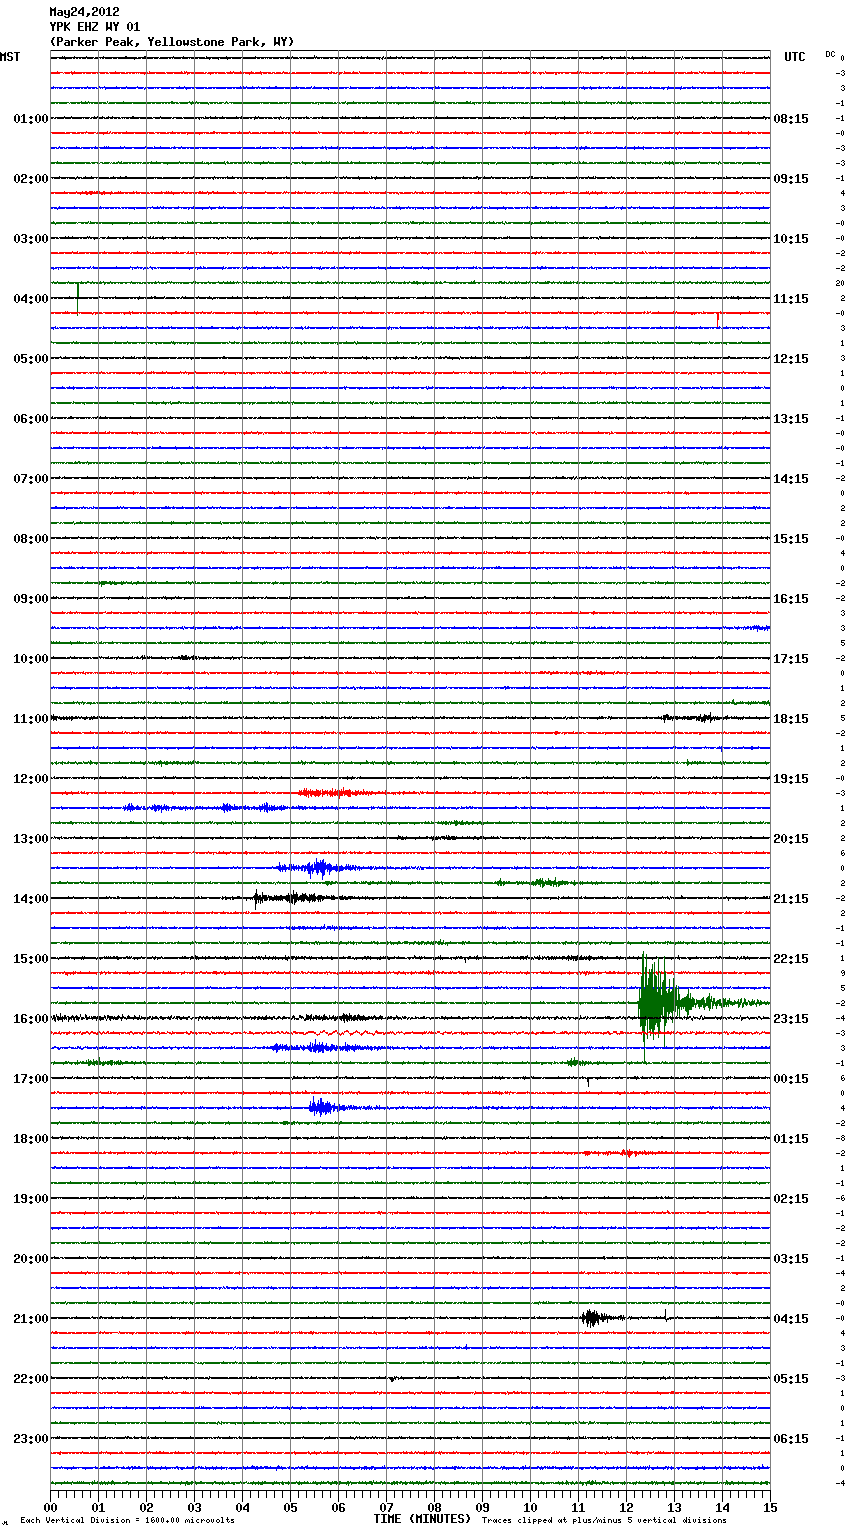The height and width of the screenshot is (1534, 850).
Task: Click minute 03 on the time axis
Action: (x=195, y=1507)
